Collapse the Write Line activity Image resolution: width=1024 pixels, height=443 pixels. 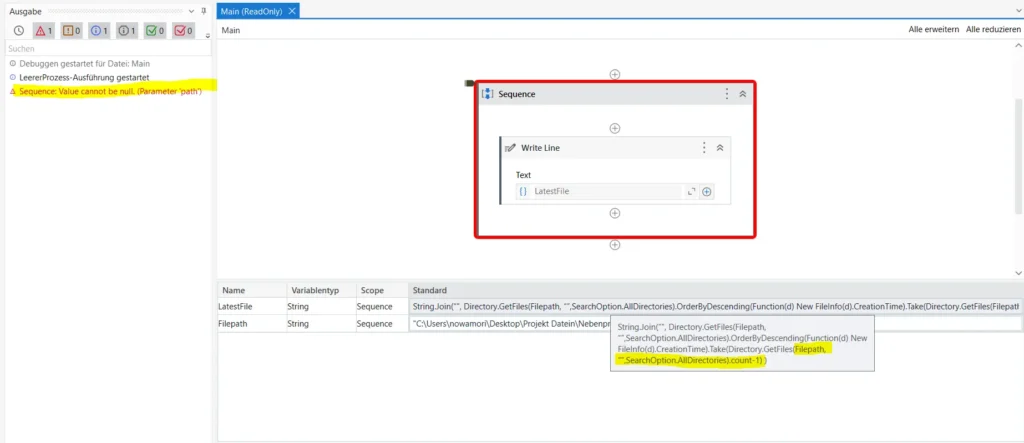pyautogui.click(x=720, y=148)
